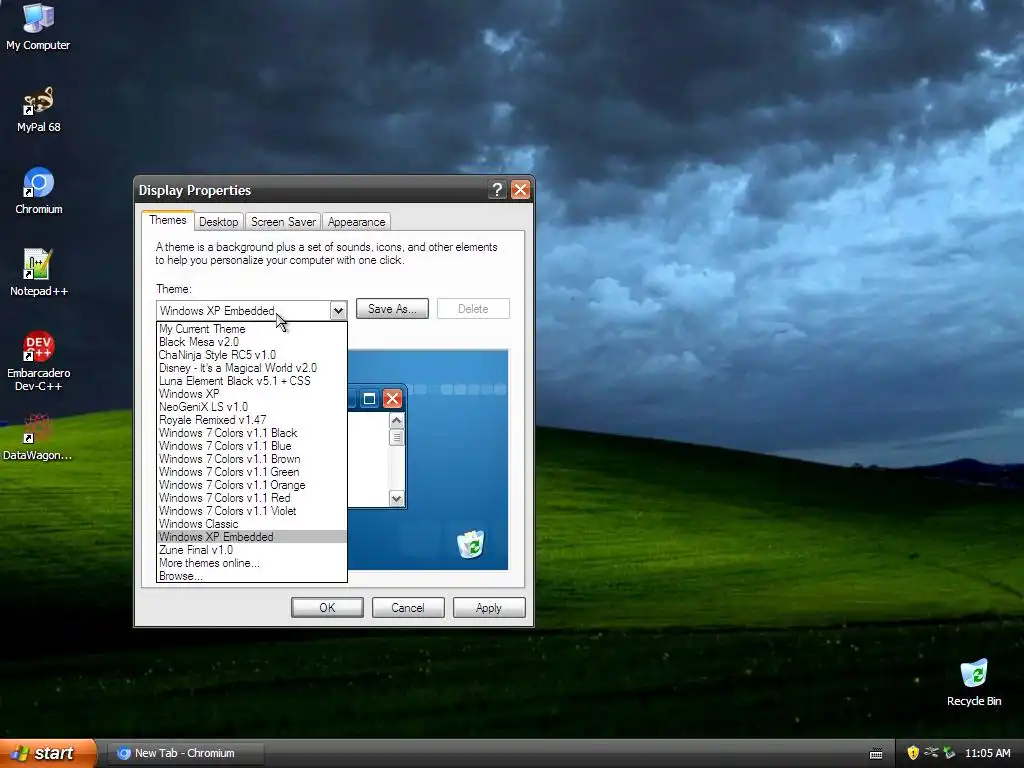
Task: Click the Apply button
Action: click(x=489, y=607)
